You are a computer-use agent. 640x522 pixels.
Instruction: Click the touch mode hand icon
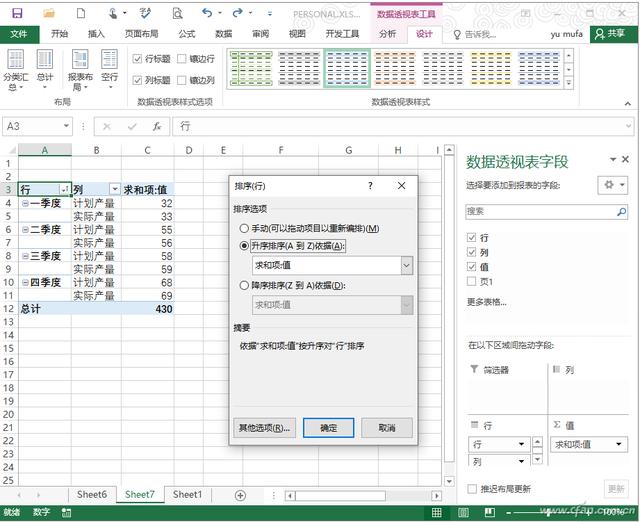[x=113, y=13]
